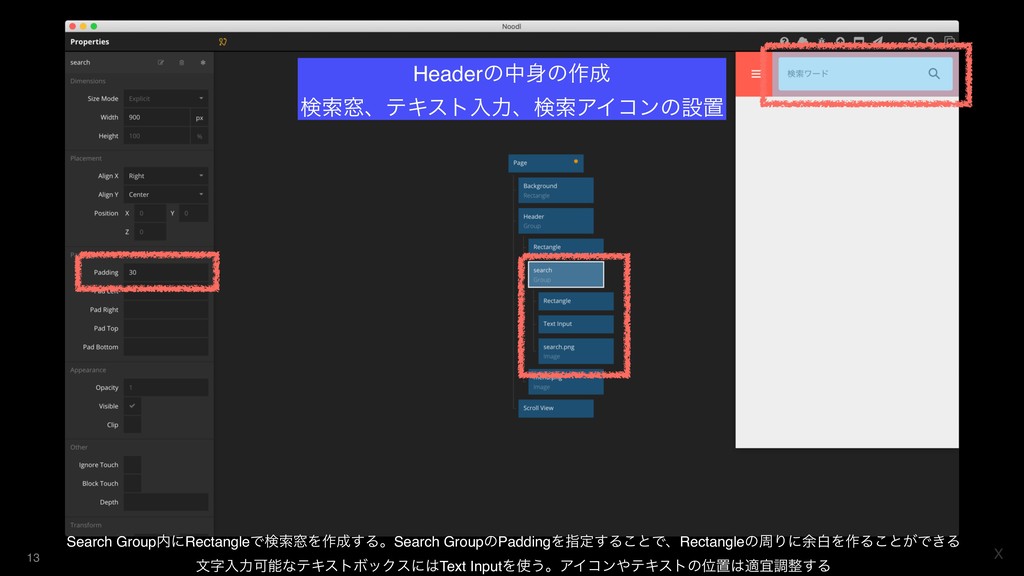
Task: Select the Scroll View node
Action: pos(556,408)
